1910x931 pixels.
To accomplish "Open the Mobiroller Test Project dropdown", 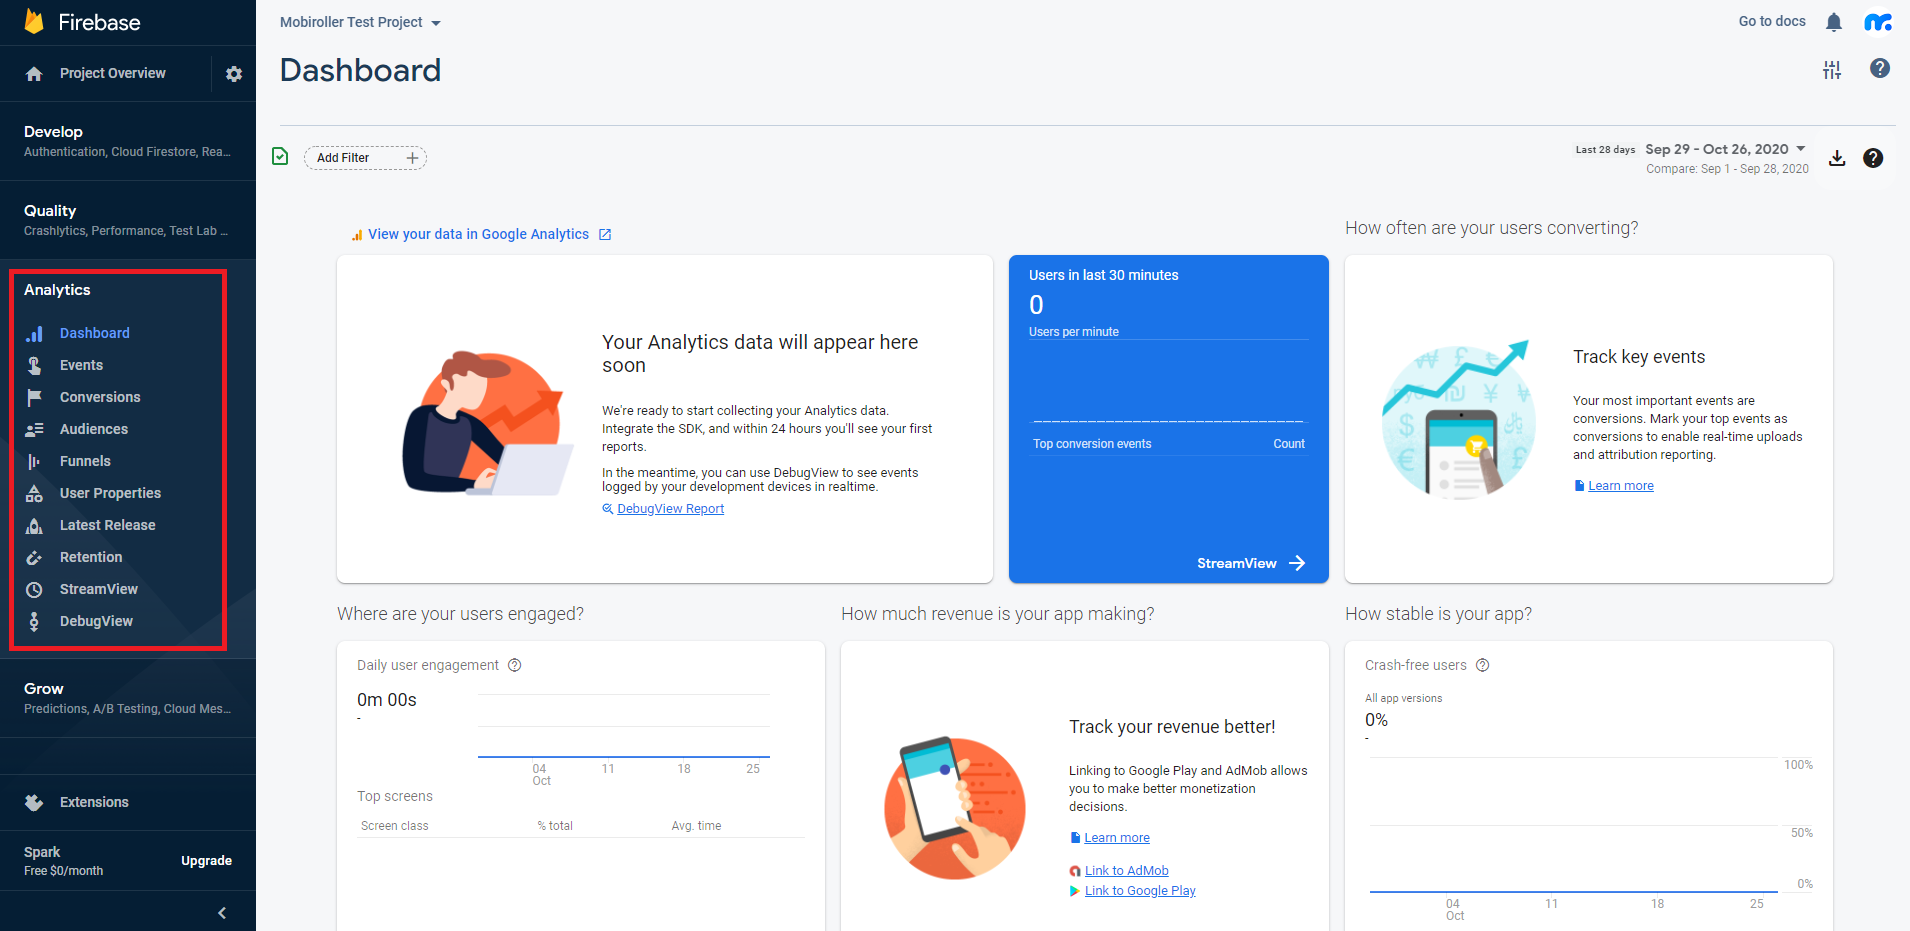I will click(360, 22).
